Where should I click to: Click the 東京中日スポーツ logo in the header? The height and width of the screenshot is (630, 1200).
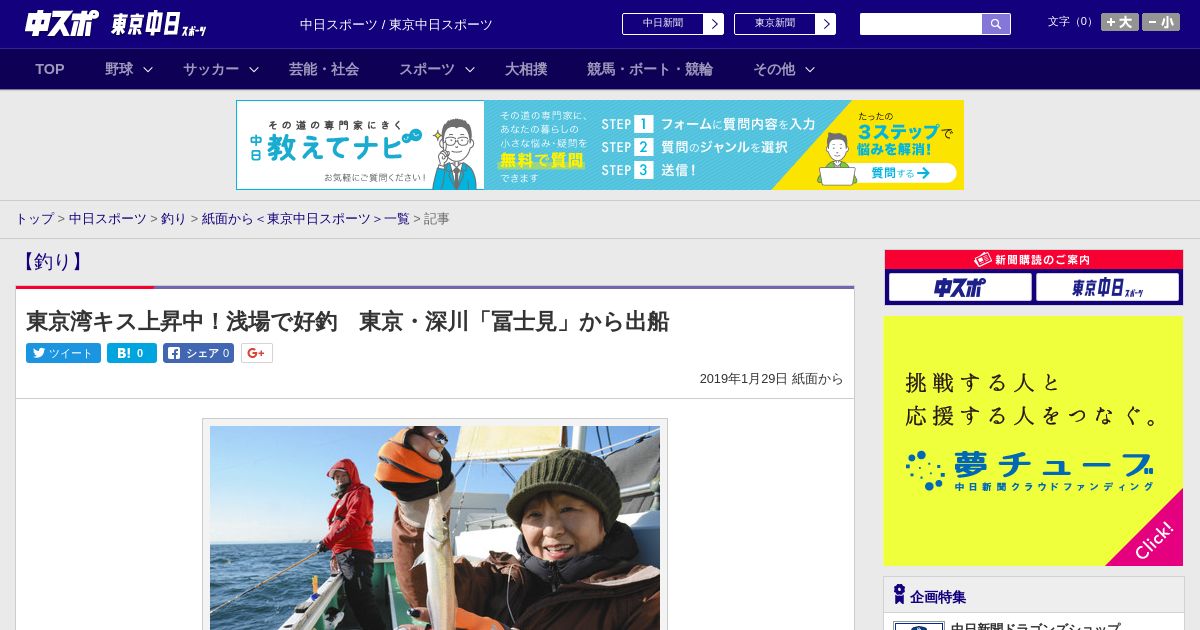159,24
